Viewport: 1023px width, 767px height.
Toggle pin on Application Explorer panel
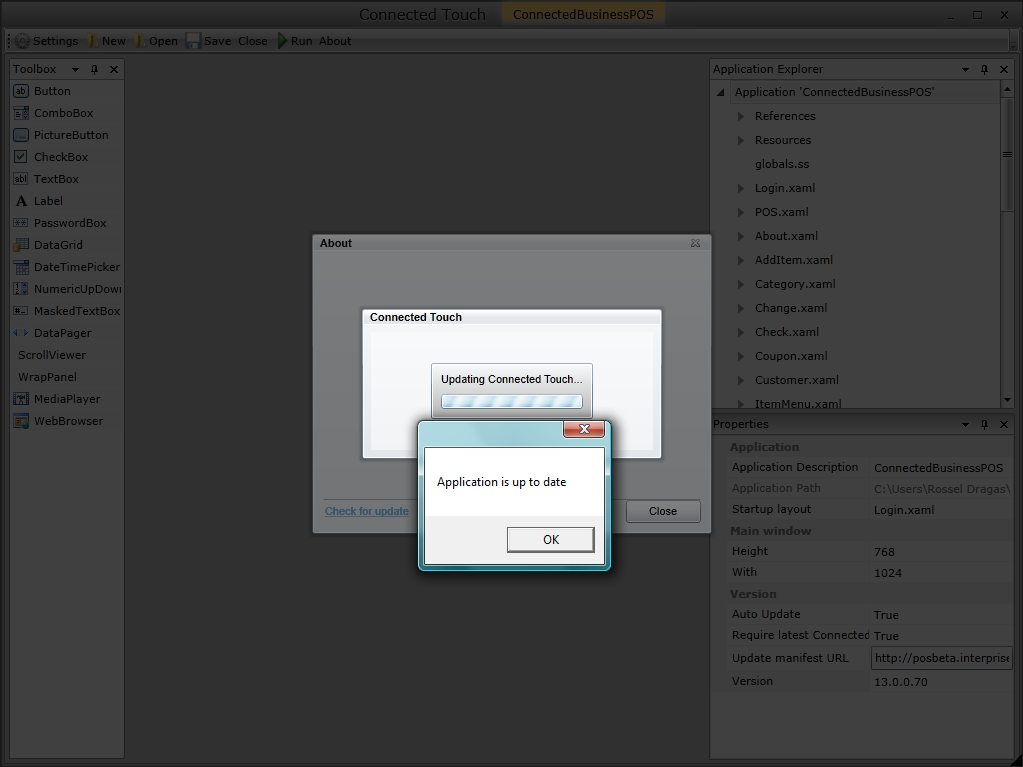point(984,70)
